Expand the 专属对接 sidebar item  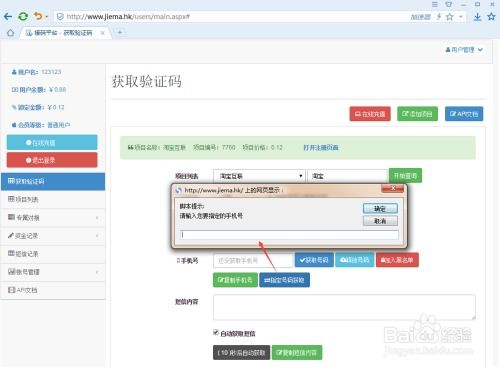[x=53, y=218]
